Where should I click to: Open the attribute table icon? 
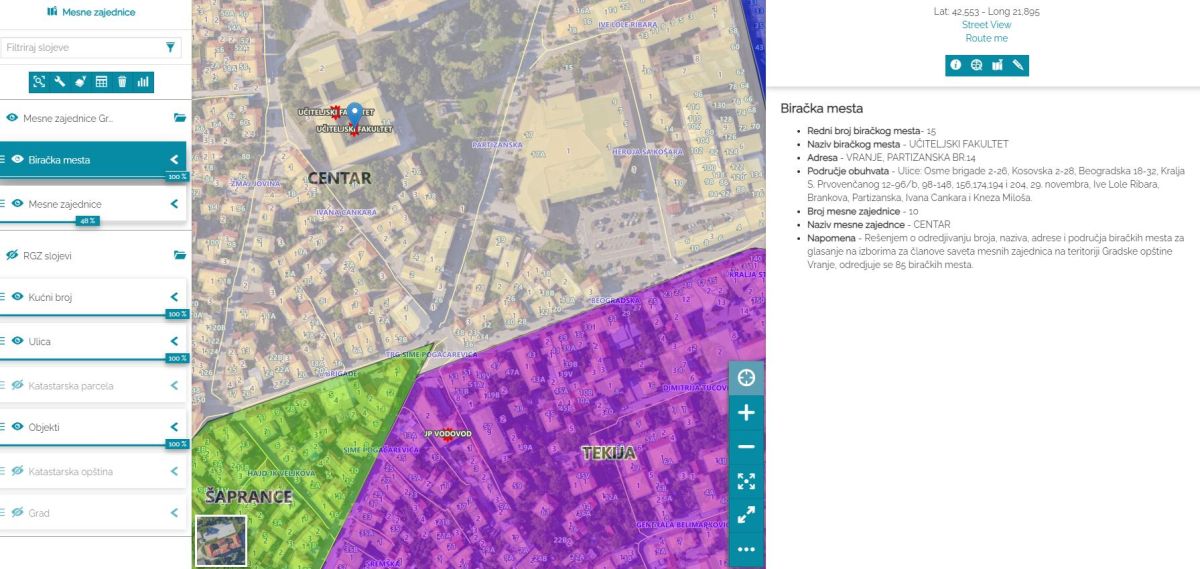click(x=101, y=82)
